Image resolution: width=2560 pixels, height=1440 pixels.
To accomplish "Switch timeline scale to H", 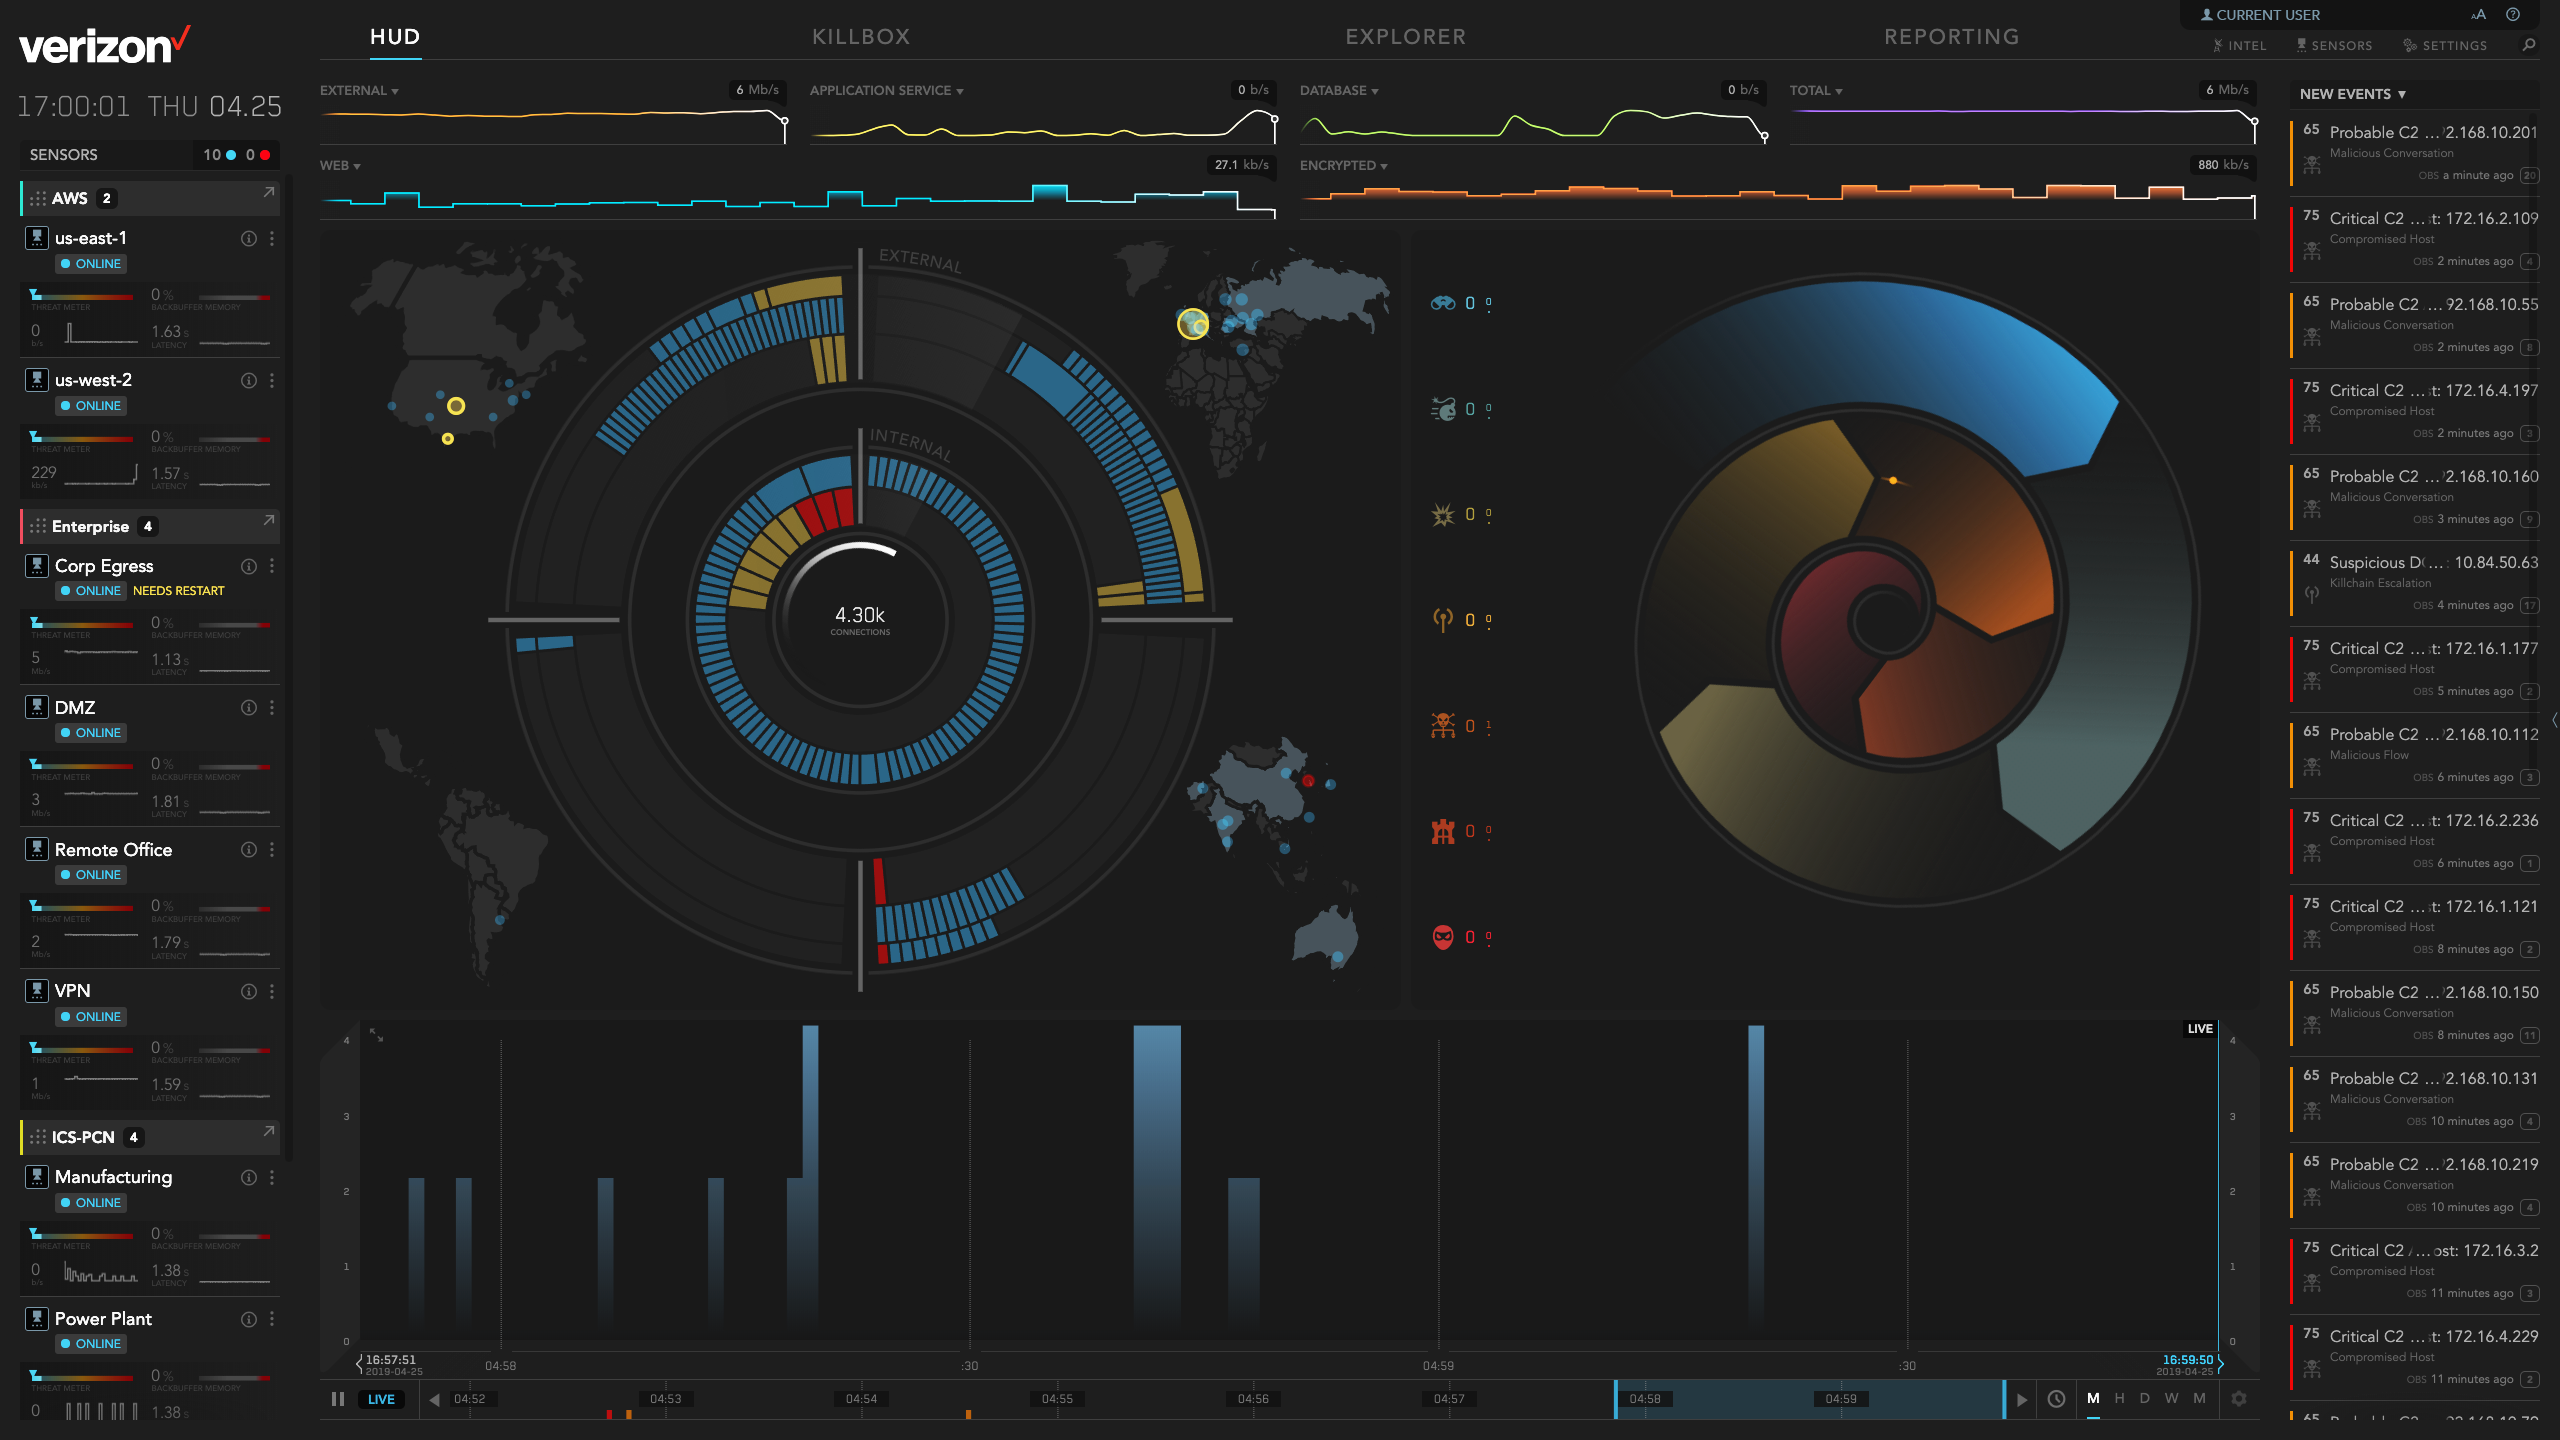I will 2118,1399.
